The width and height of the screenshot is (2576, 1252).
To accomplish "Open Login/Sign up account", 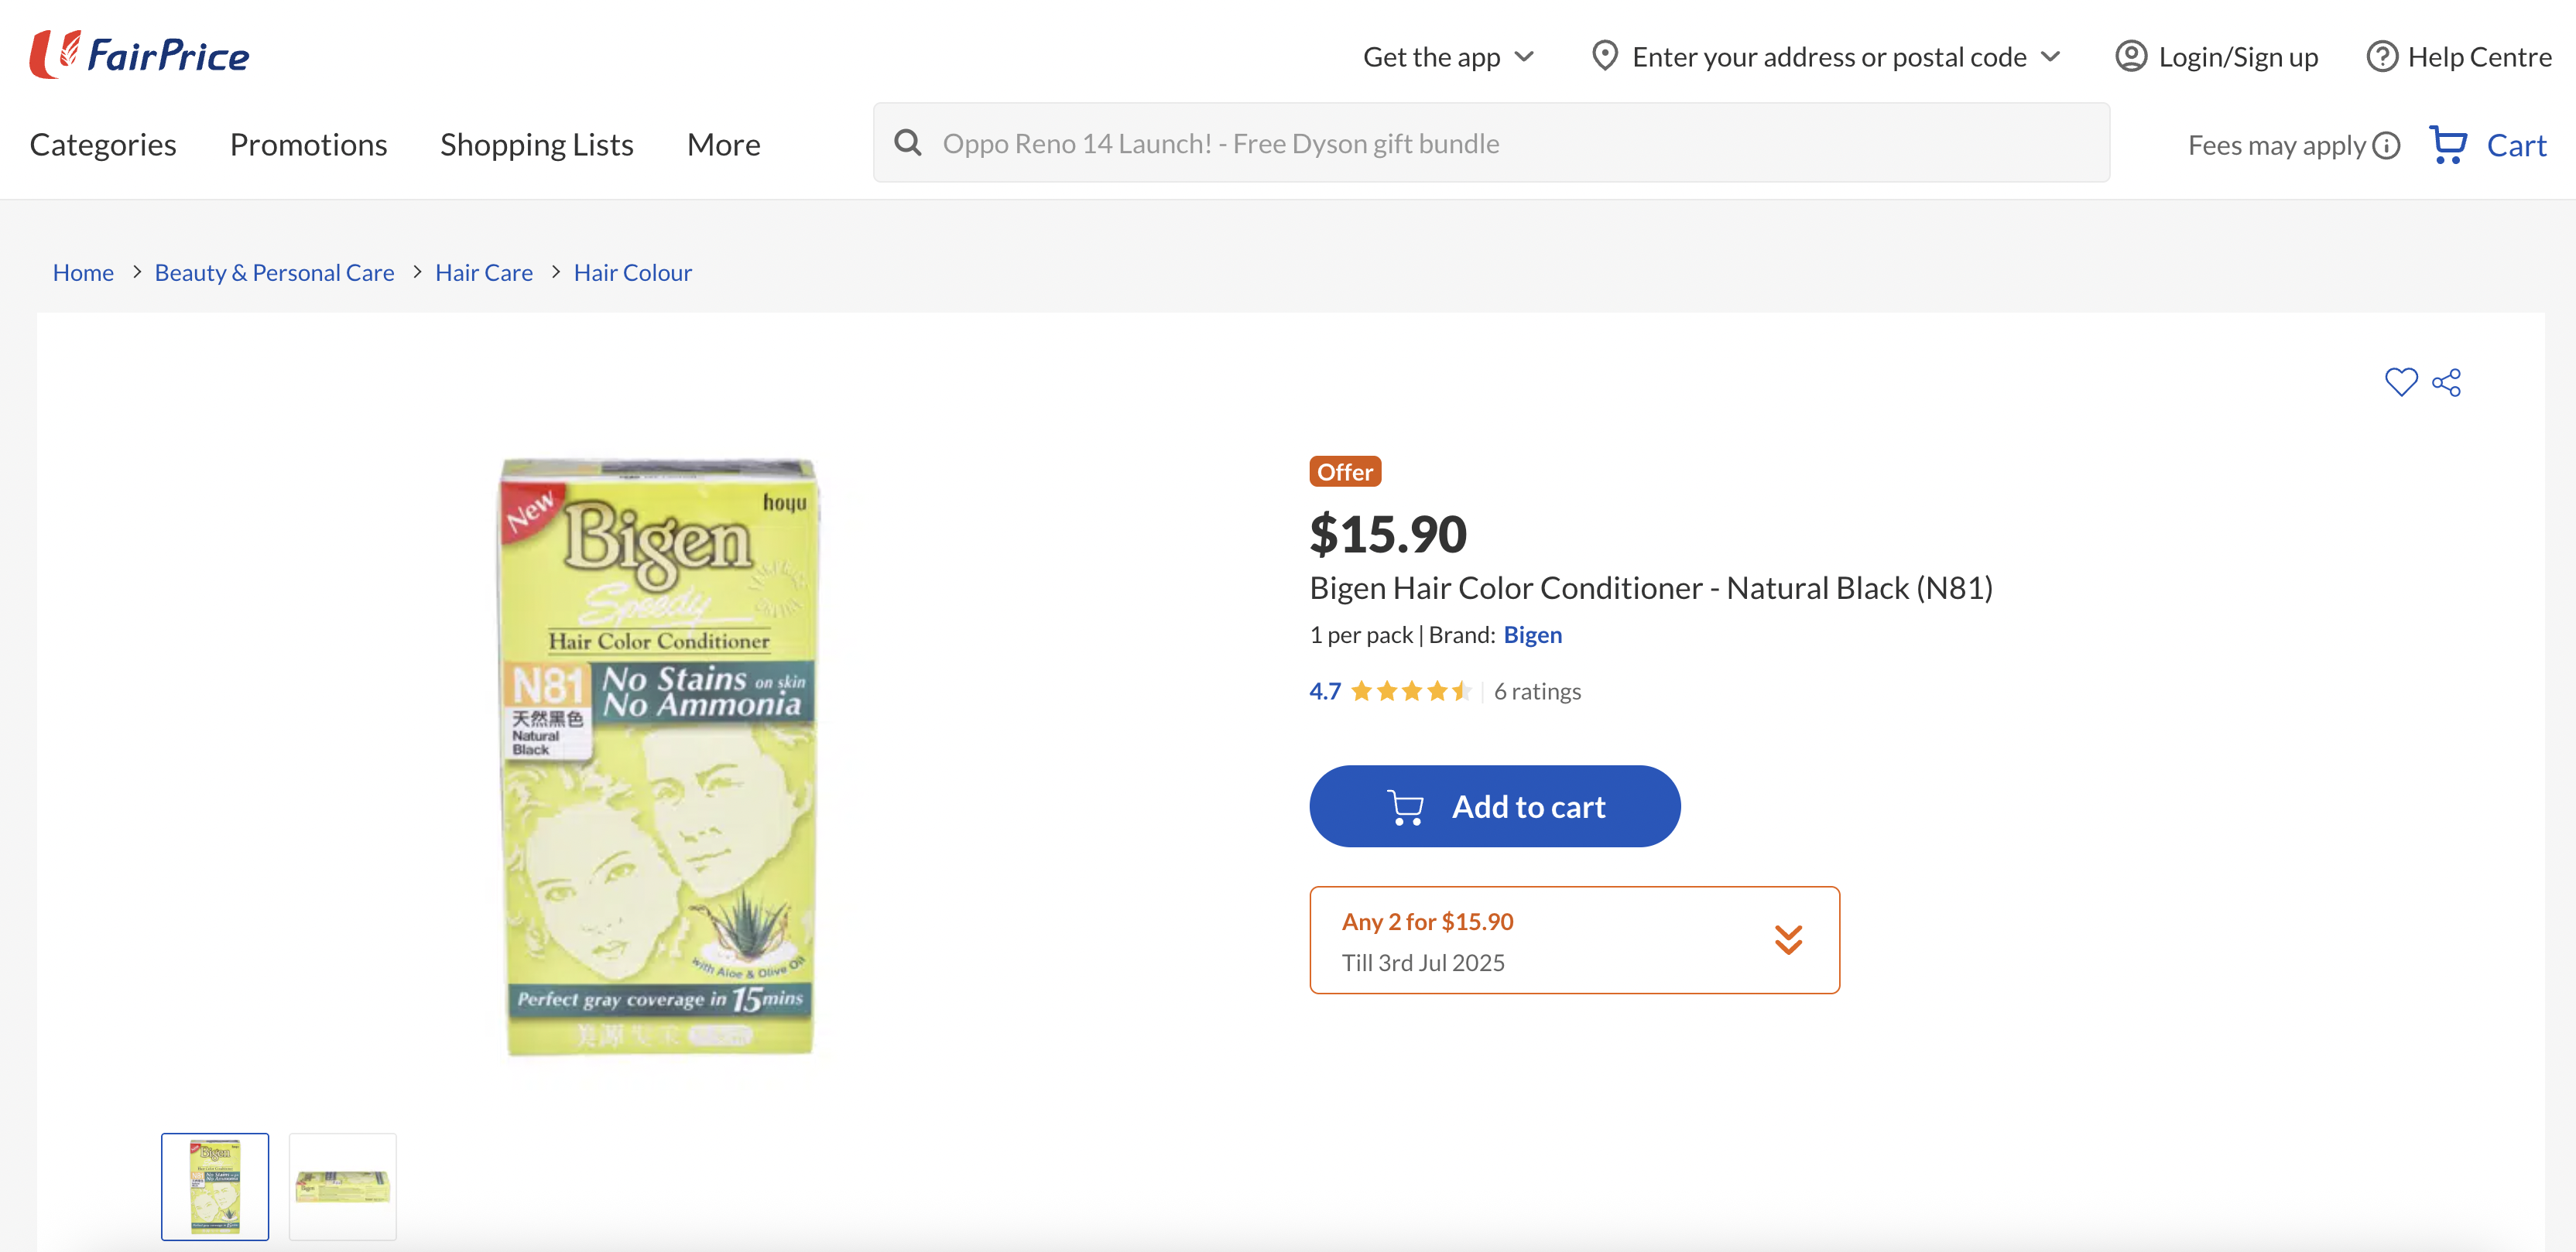I will click(x=2216, y=57).
